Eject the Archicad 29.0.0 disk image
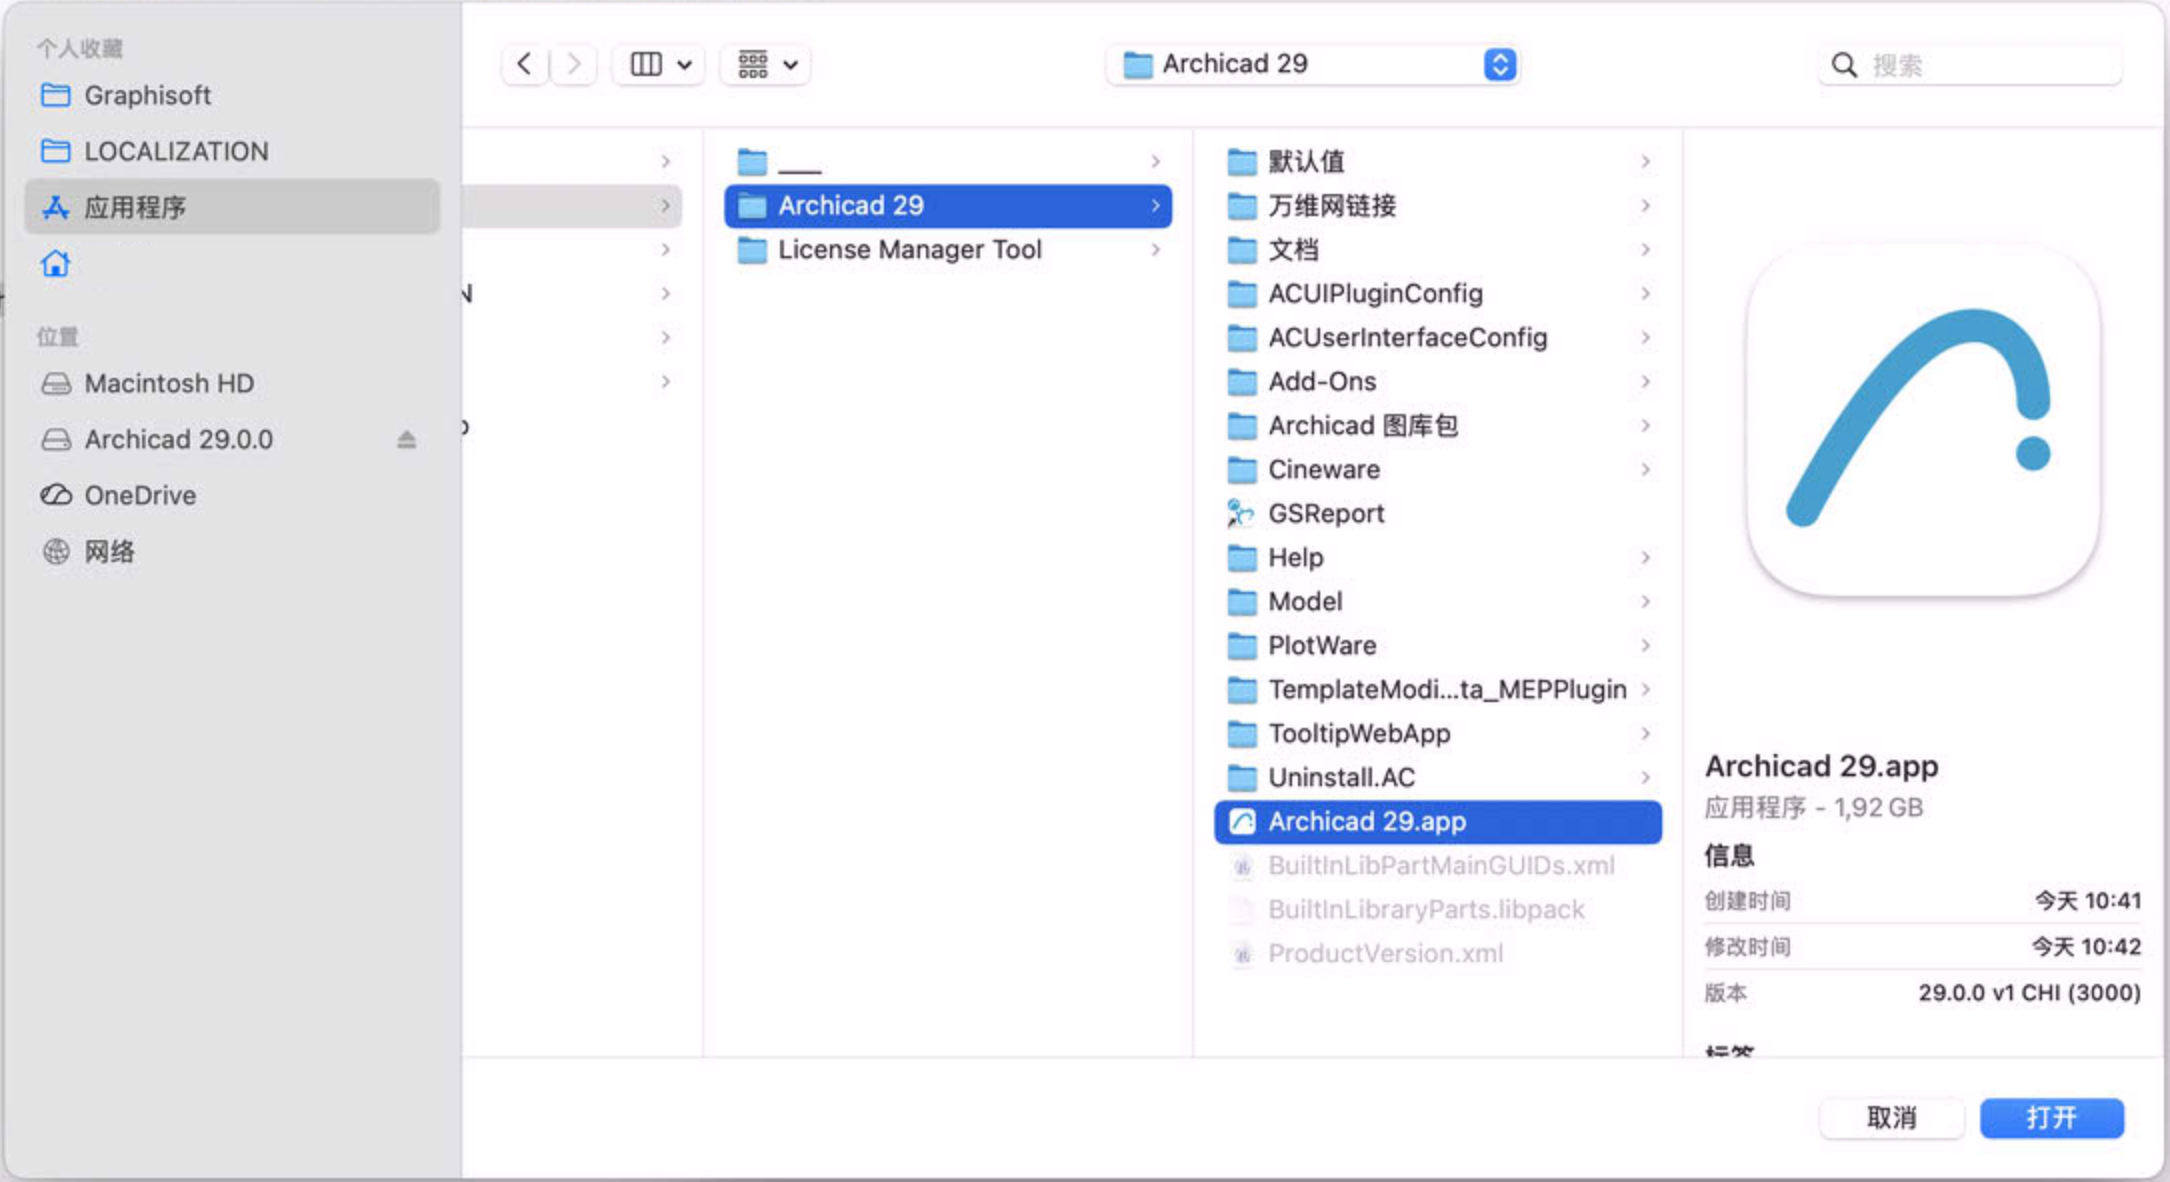The width and height of the screenshot is (2170, 1182). pos(406,439)
